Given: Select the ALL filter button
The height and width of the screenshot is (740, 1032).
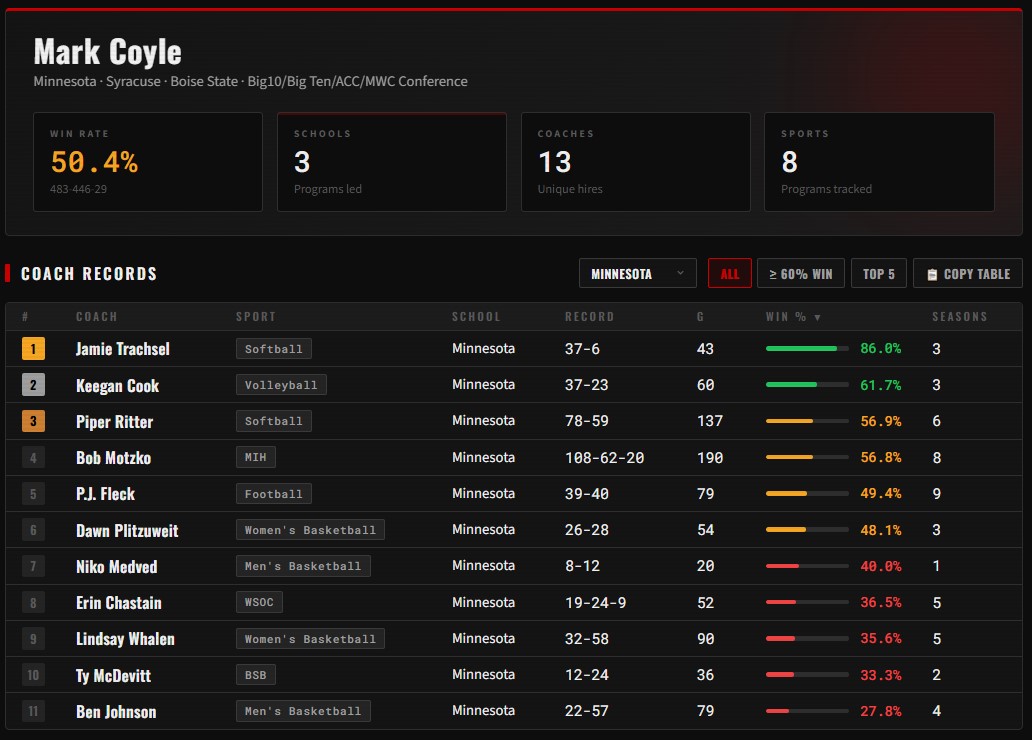Looking at the screenshot, I should [729, 273].
